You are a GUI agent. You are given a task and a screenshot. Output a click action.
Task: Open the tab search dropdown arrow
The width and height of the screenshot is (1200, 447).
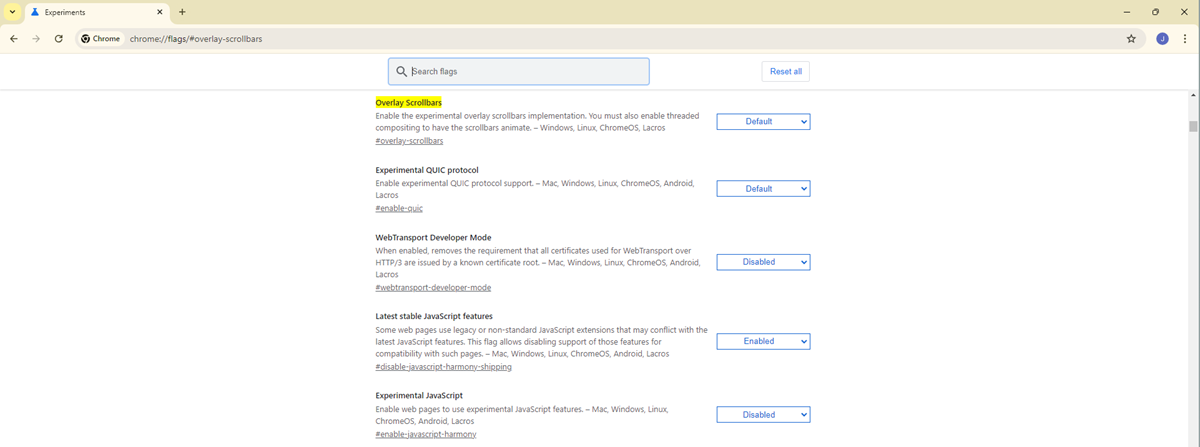pos(11,12)
